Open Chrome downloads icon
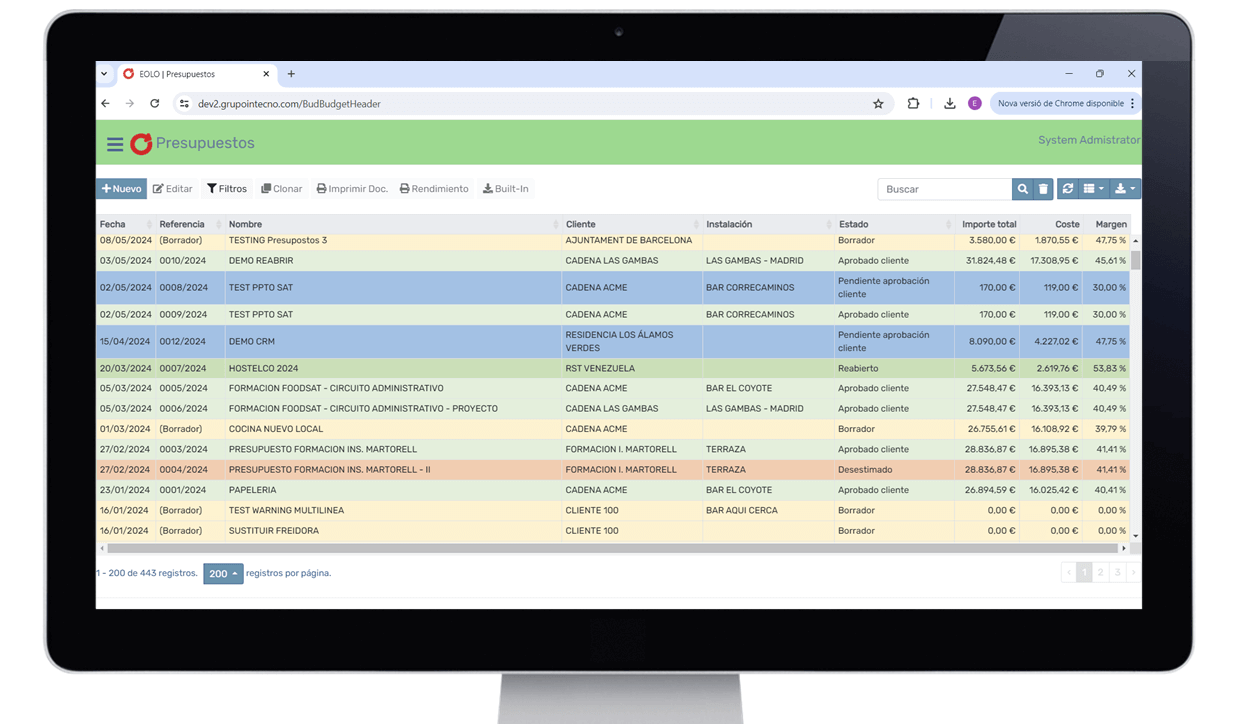1238x724 pixels. (x=949, y=103)
